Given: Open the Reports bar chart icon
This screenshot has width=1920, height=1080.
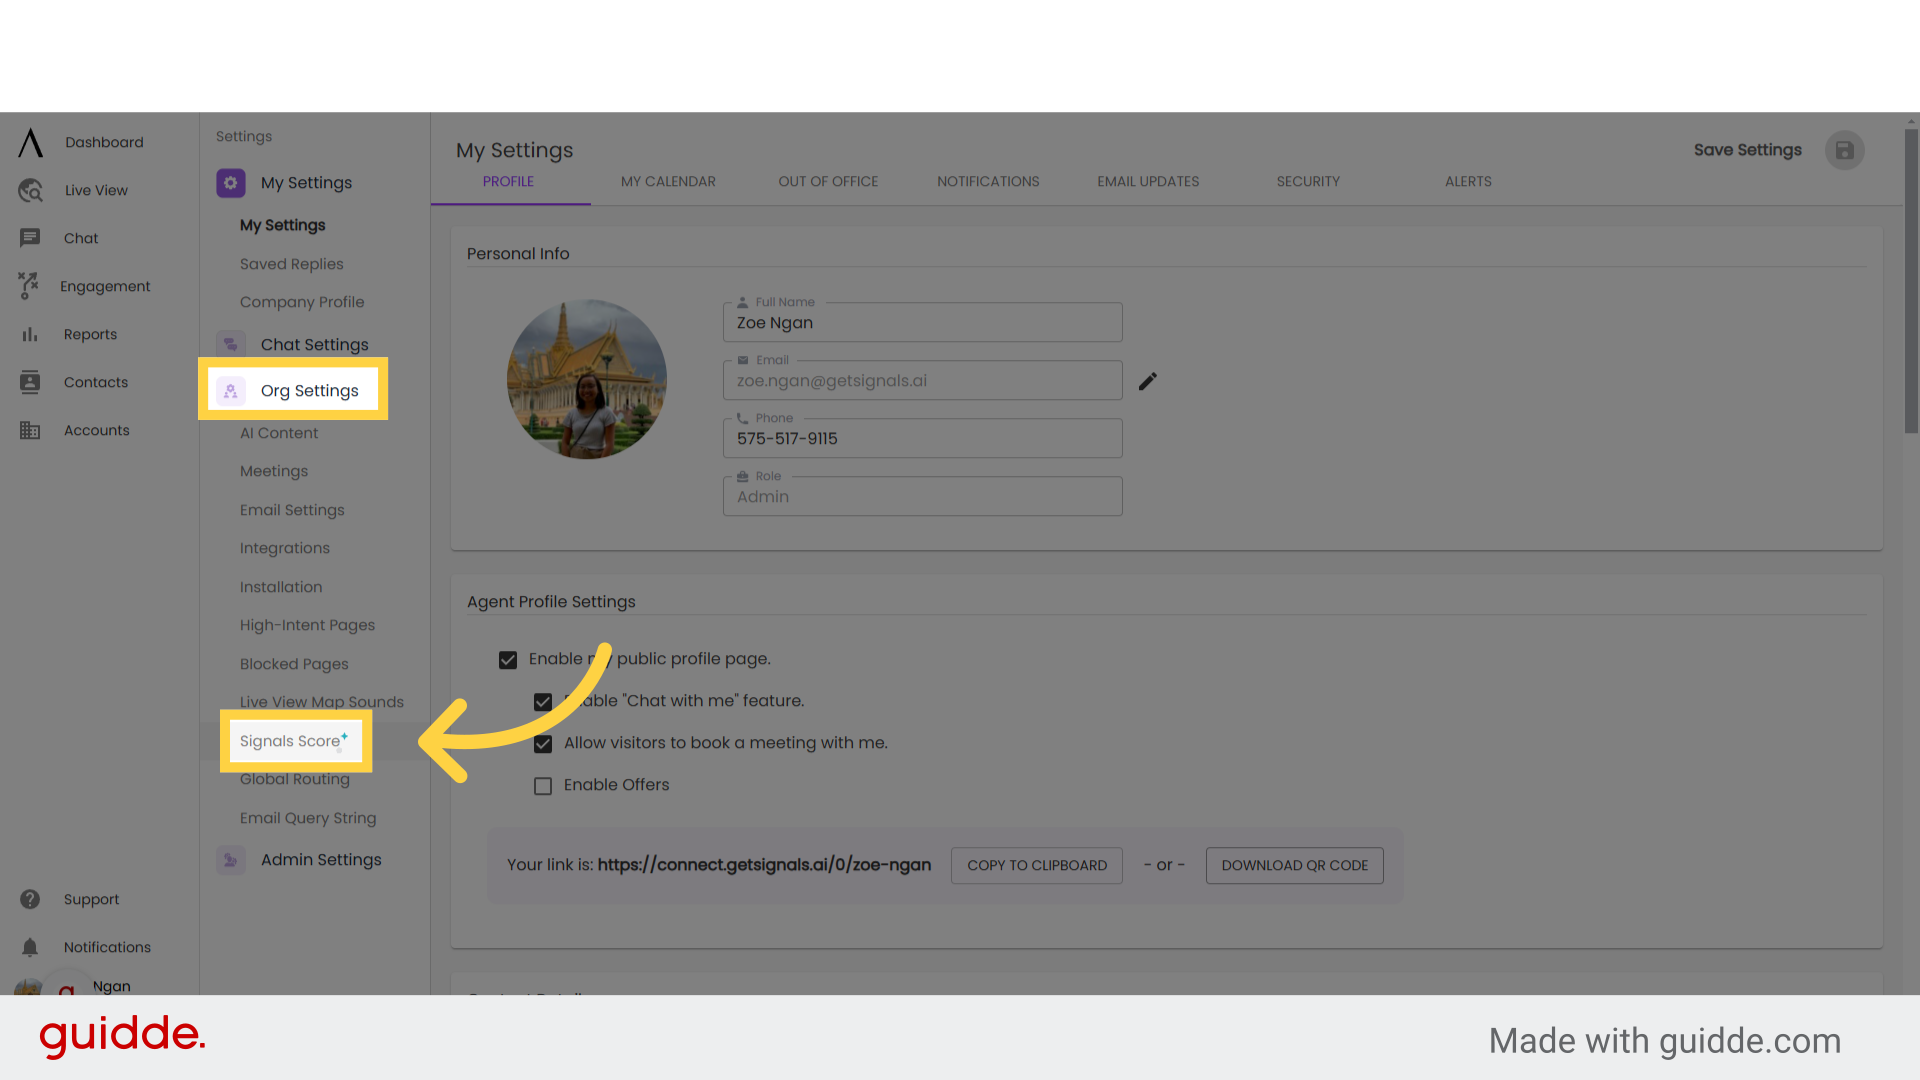Looking at the screenshot, I should pyautogui.click(x=30, y=334).
